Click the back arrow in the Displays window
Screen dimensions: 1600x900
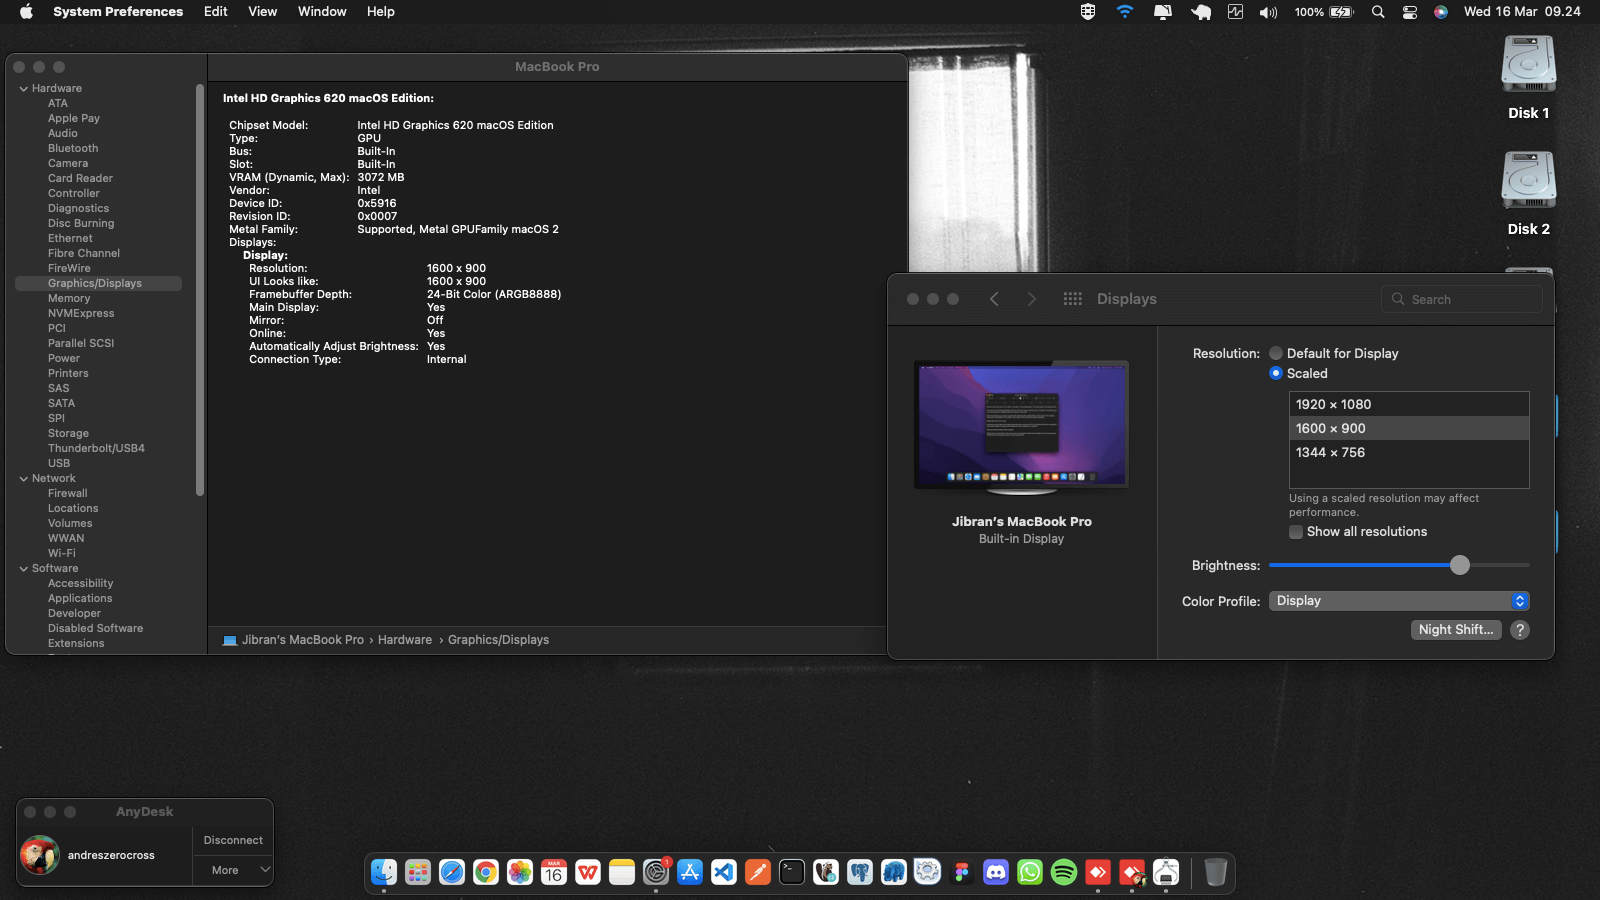click(994, 298)
